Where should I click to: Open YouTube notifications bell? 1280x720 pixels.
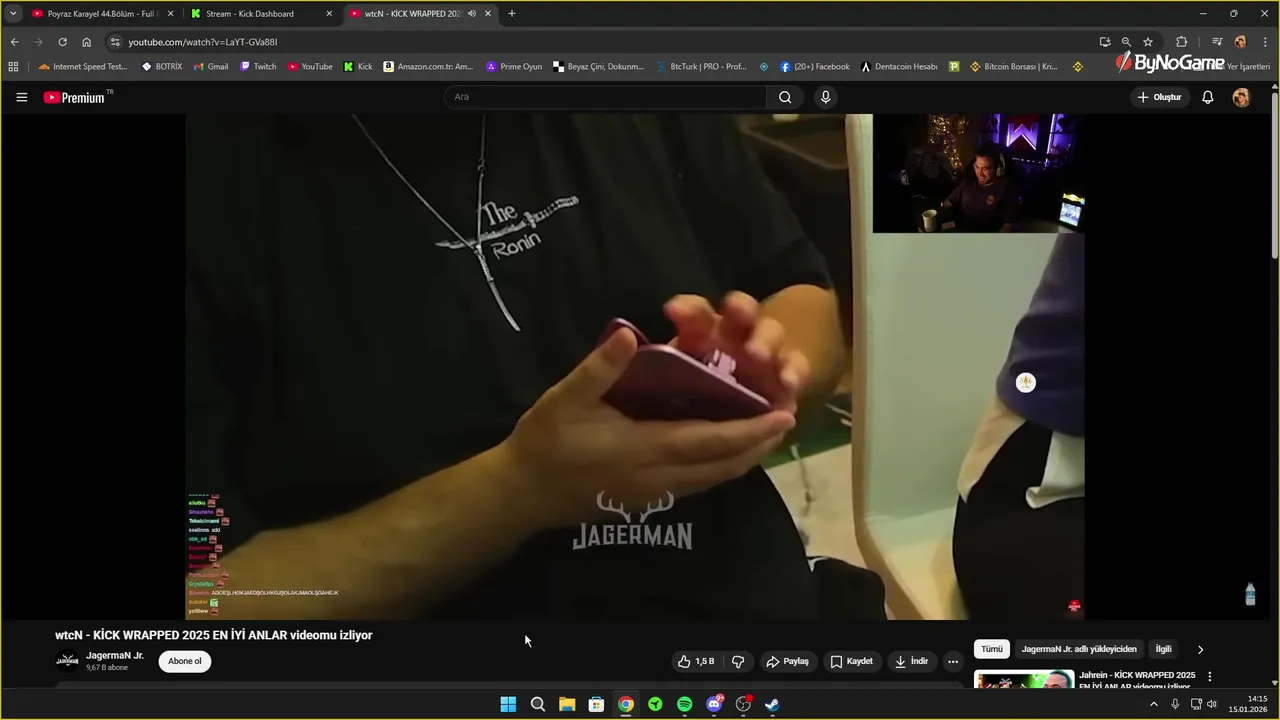point(1207,97)
